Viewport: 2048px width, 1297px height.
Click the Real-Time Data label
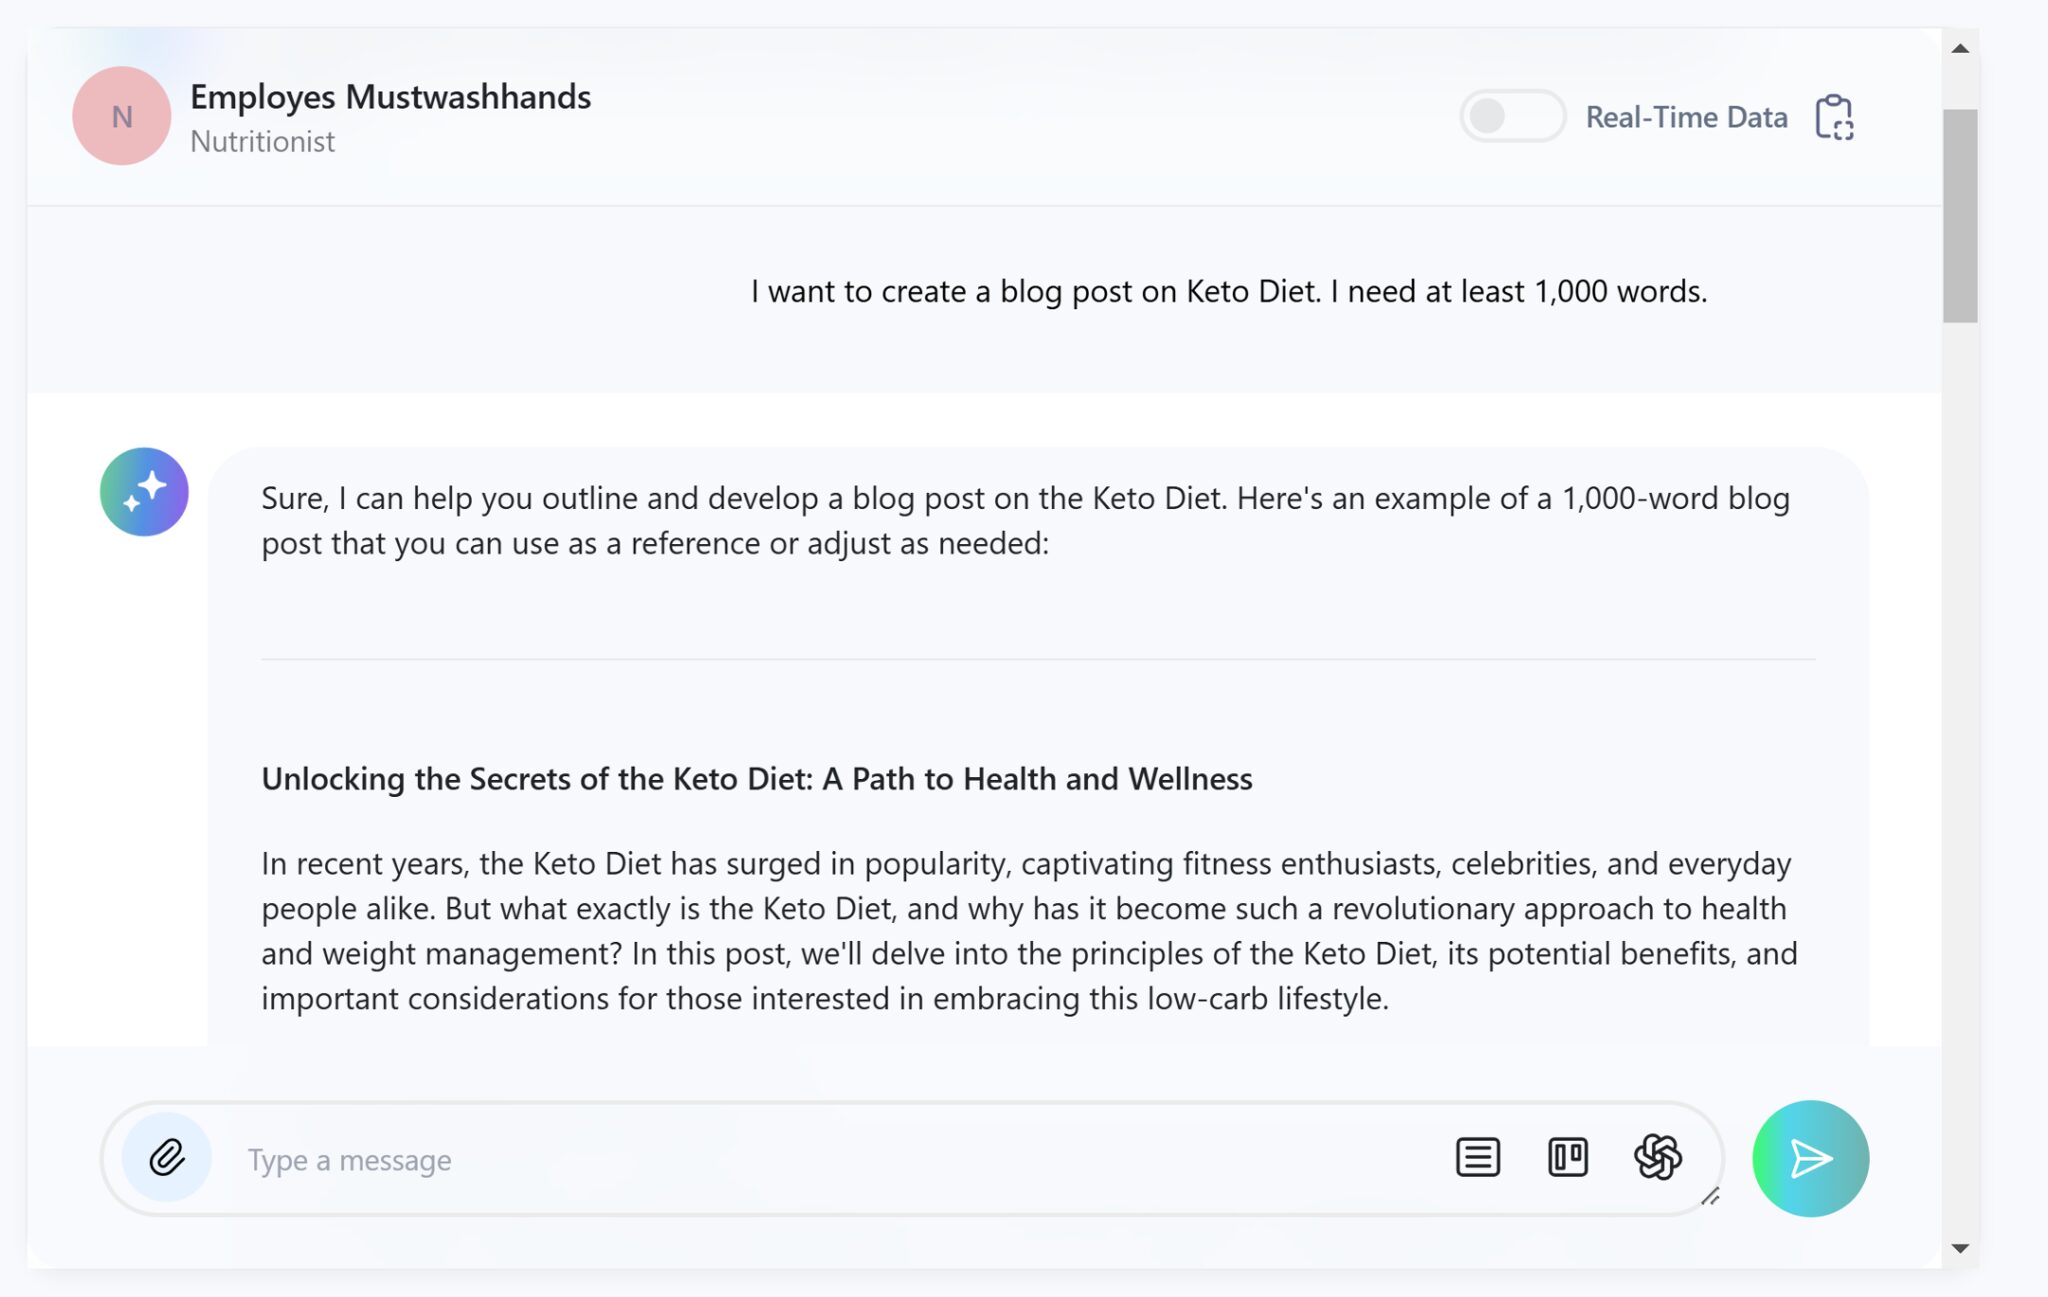pos(1686,117)
